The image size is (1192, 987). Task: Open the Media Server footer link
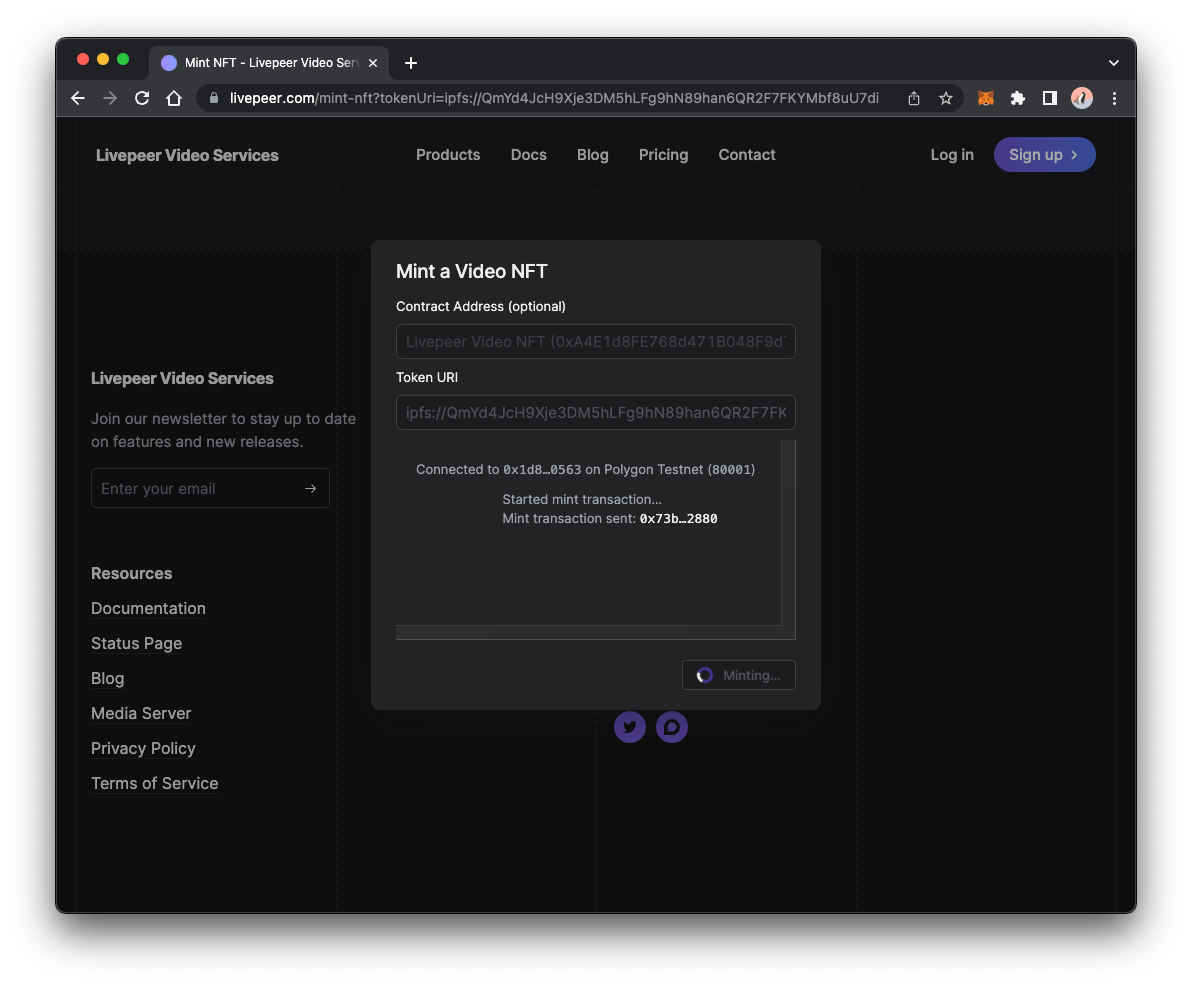tap(141, 713)
